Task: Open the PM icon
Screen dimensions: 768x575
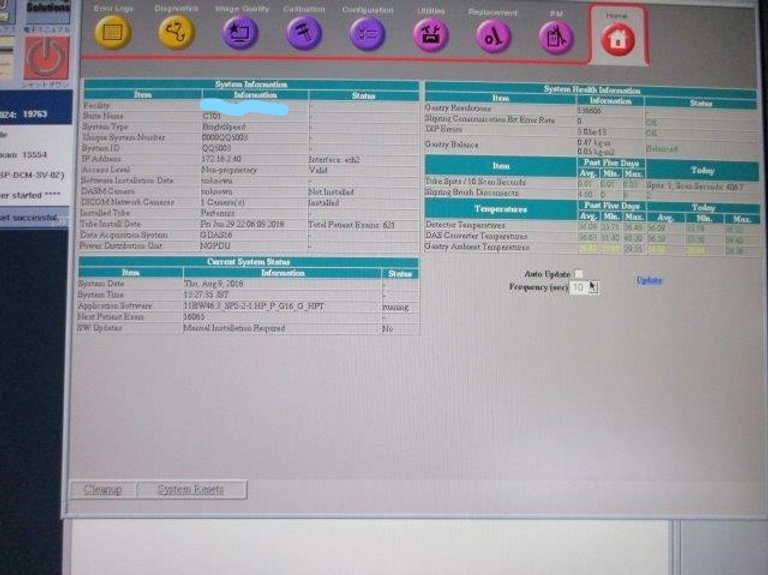Action: (x=556, y=37)
